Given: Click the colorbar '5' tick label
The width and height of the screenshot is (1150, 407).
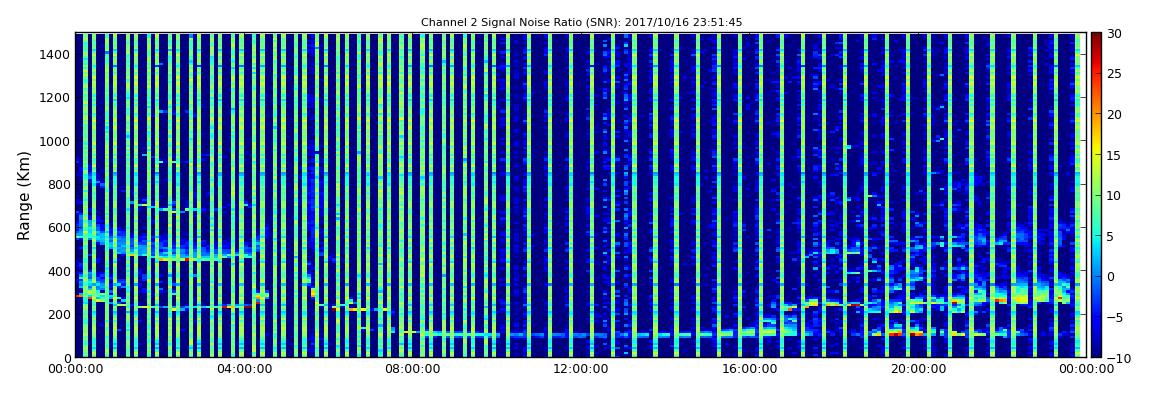Looking at the screenshot, I should (x=1110, y=236).
